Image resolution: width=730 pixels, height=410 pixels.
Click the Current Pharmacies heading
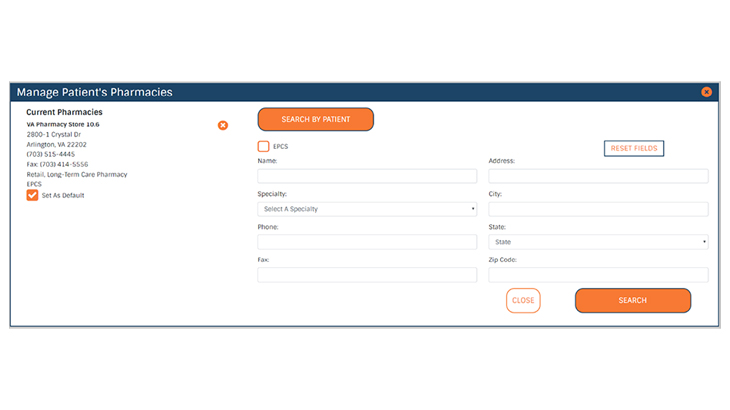point(64,112)
